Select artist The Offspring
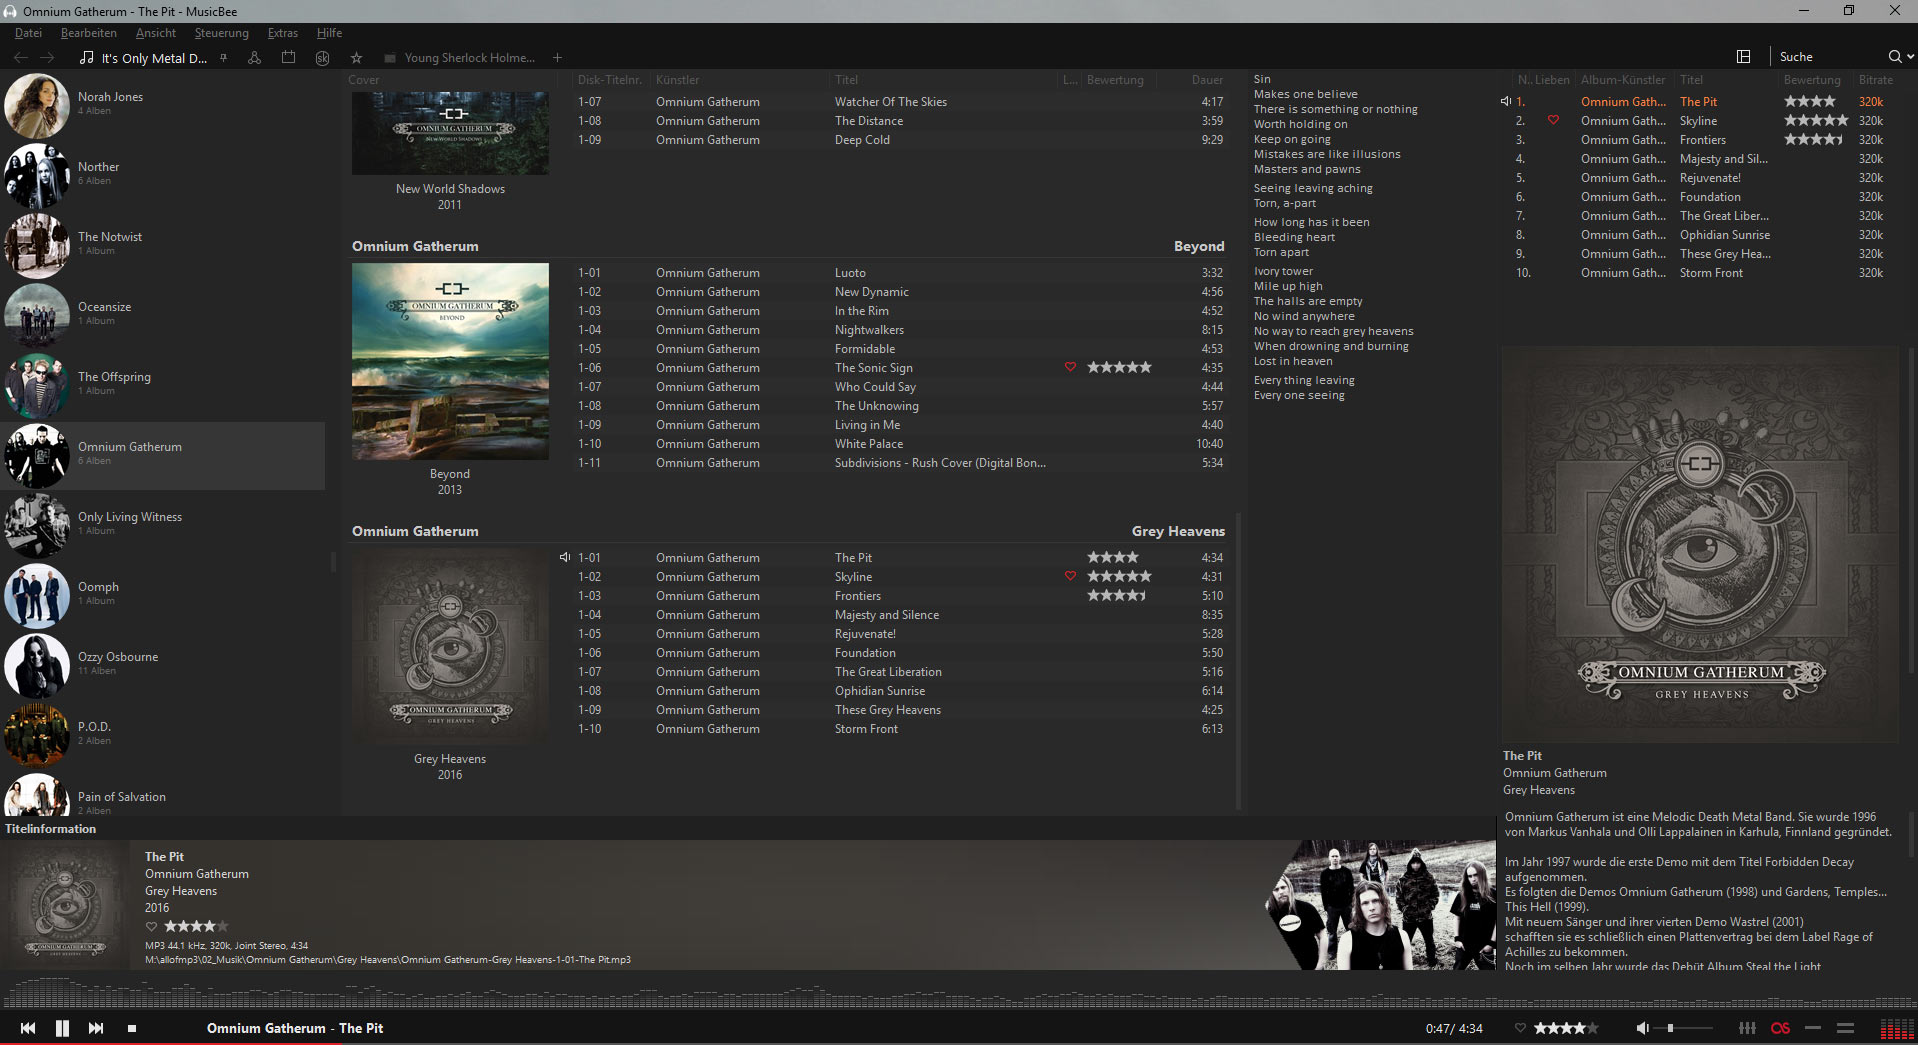This screenshot has height=1045, width=1918. pyautogui.click(x=163, y=385)
